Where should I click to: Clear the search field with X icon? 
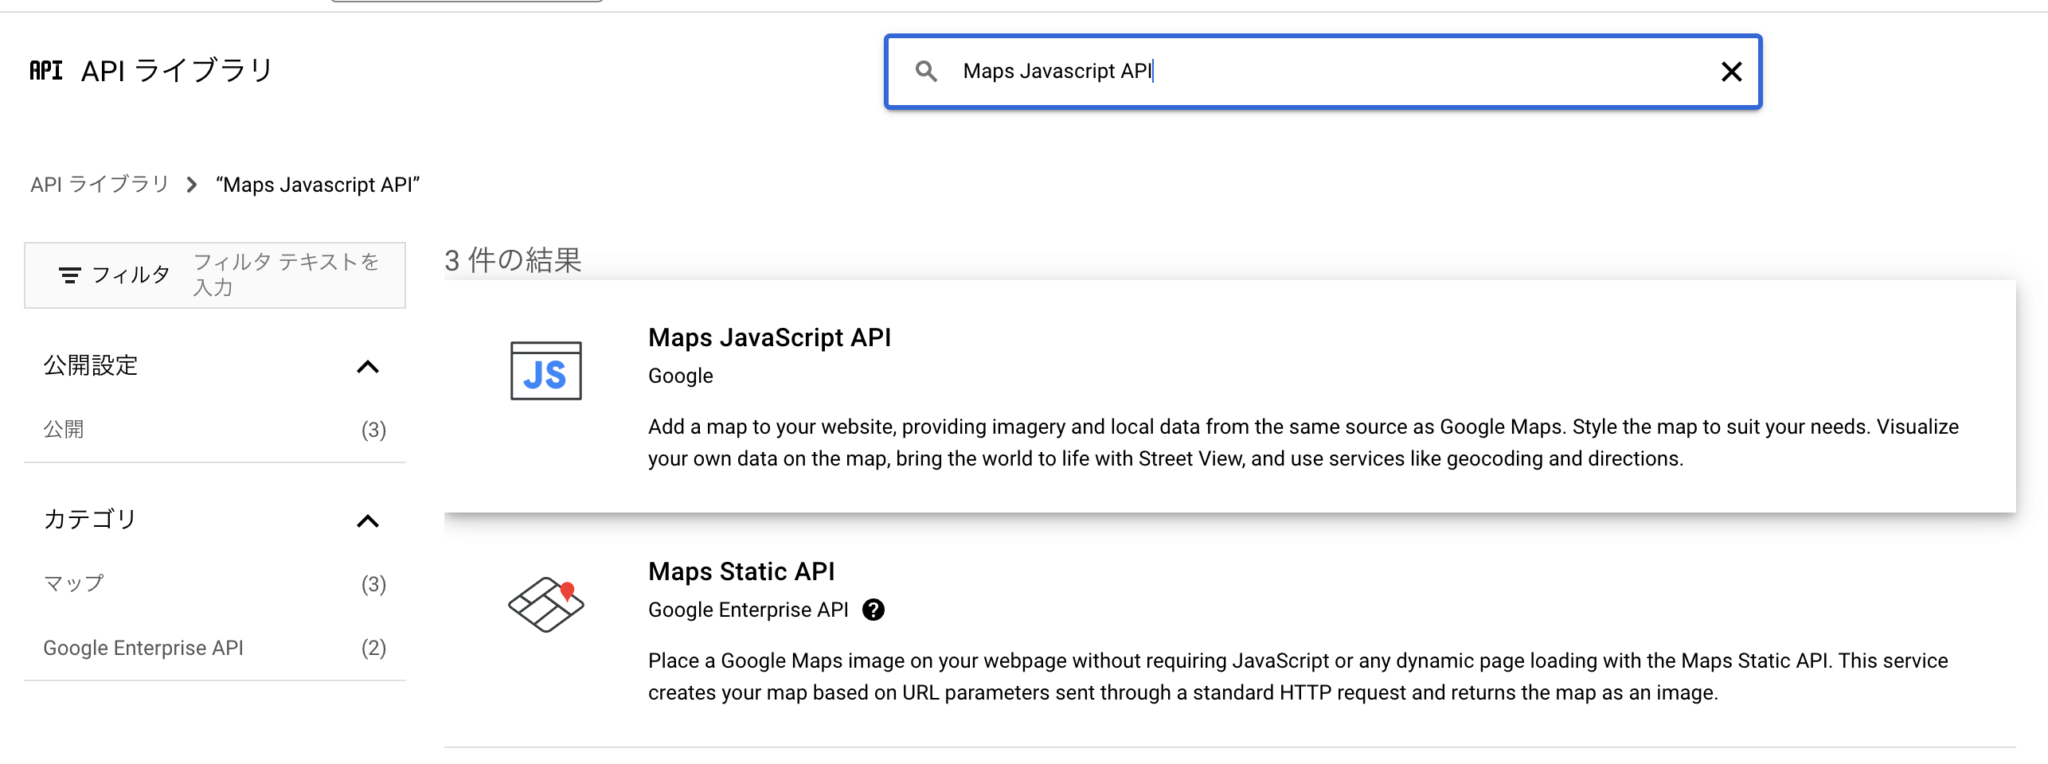point(1731,71)
